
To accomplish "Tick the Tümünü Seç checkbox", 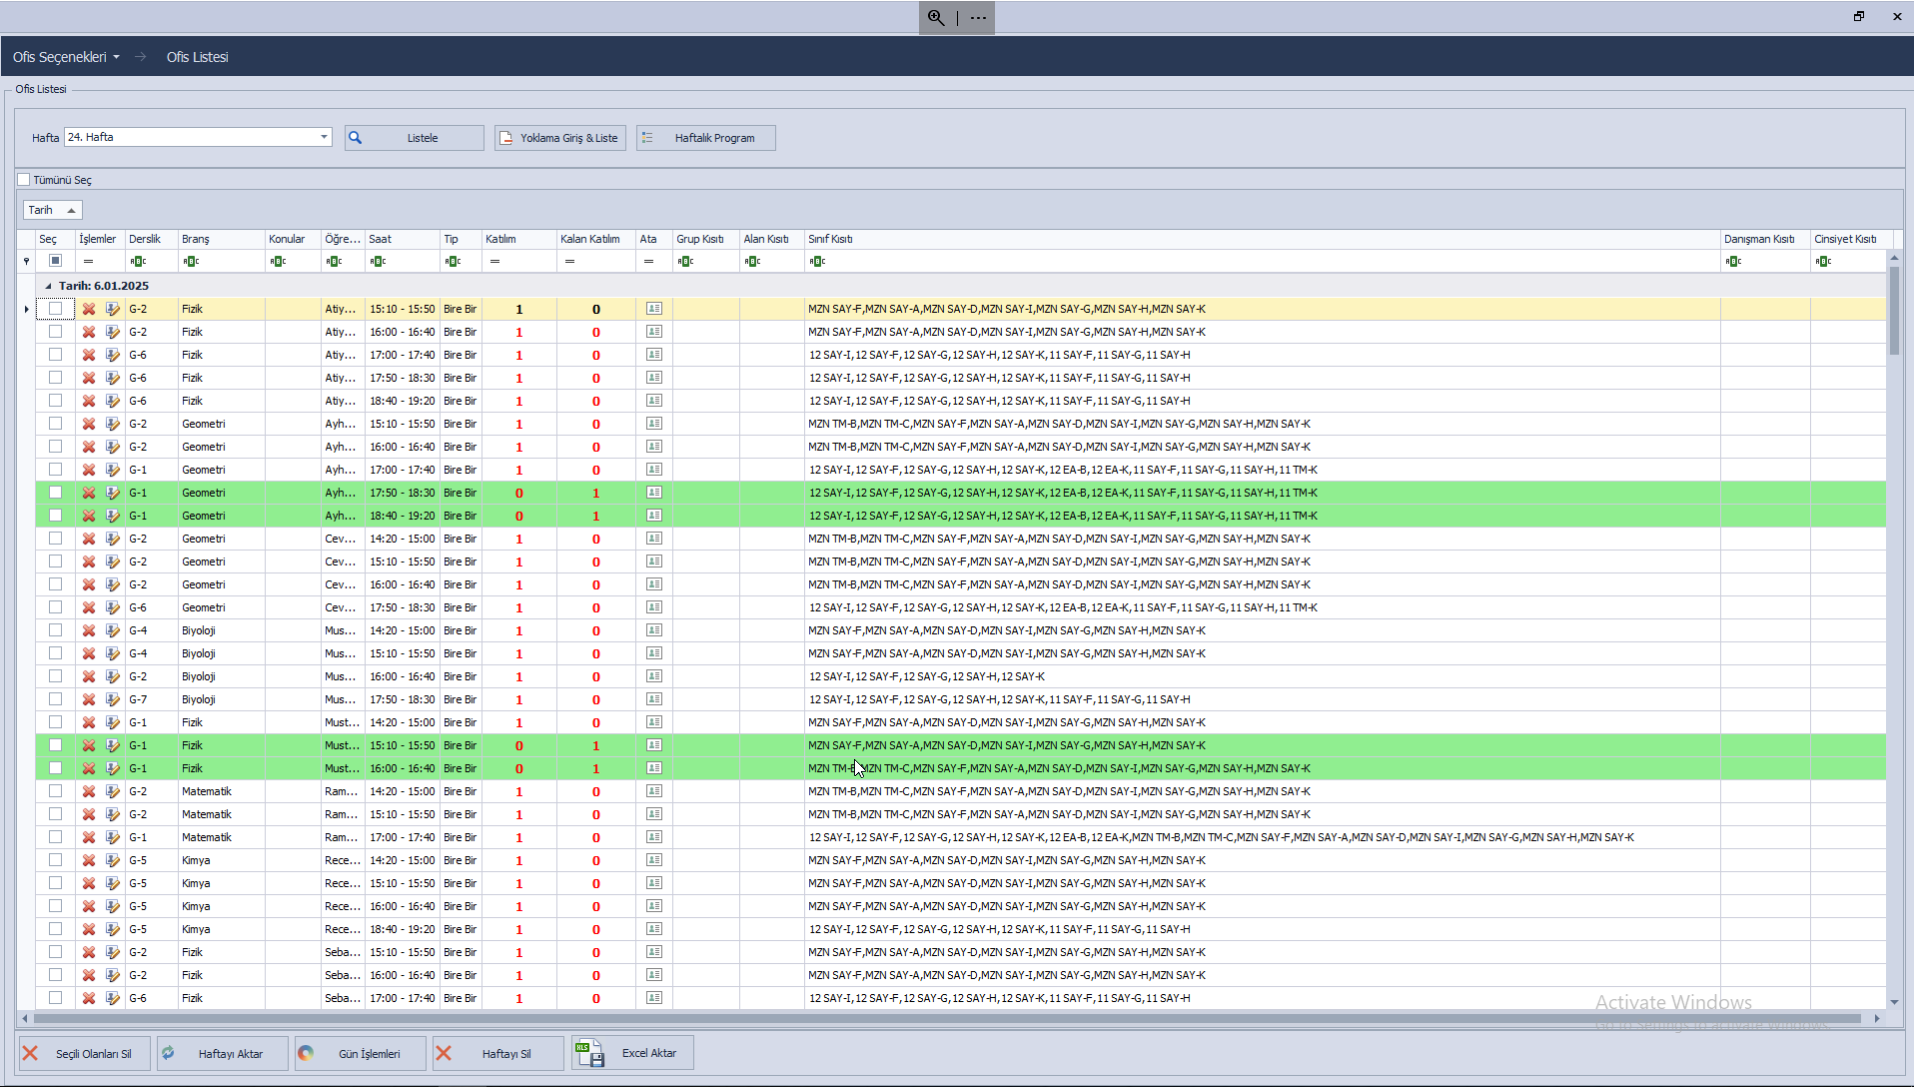I will [x=24, y=180].
